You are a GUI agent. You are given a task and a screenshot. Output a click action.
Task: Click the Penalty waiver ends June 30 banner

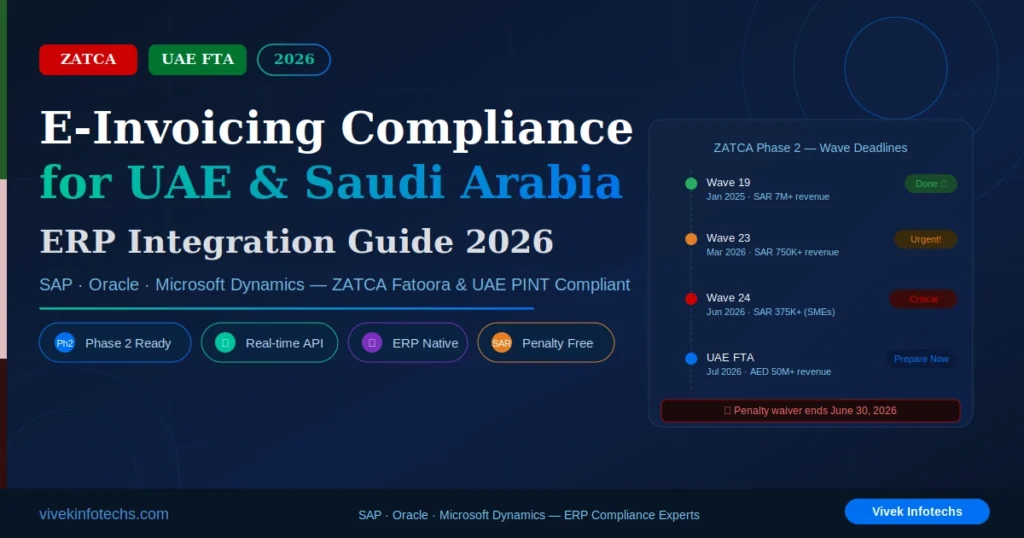[810, 411]
